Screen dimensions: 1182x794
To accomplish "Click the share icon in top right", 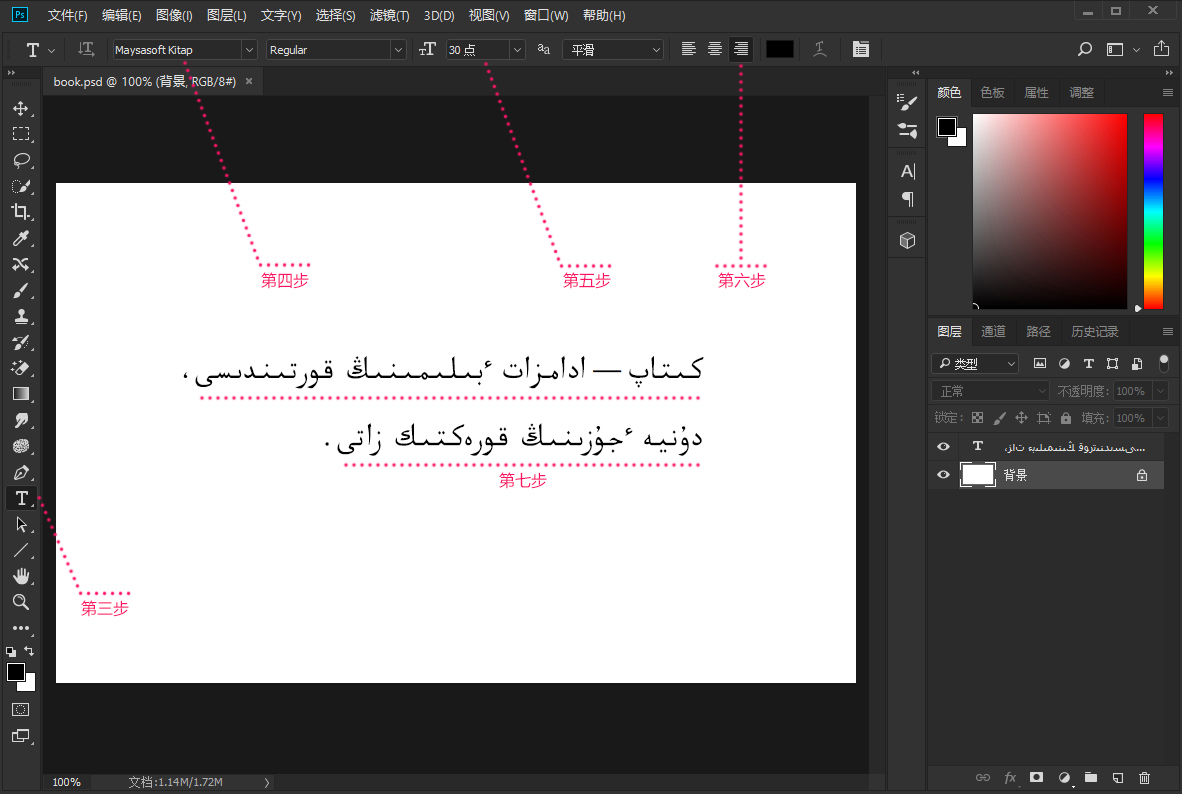I will tap(1162, 48).
